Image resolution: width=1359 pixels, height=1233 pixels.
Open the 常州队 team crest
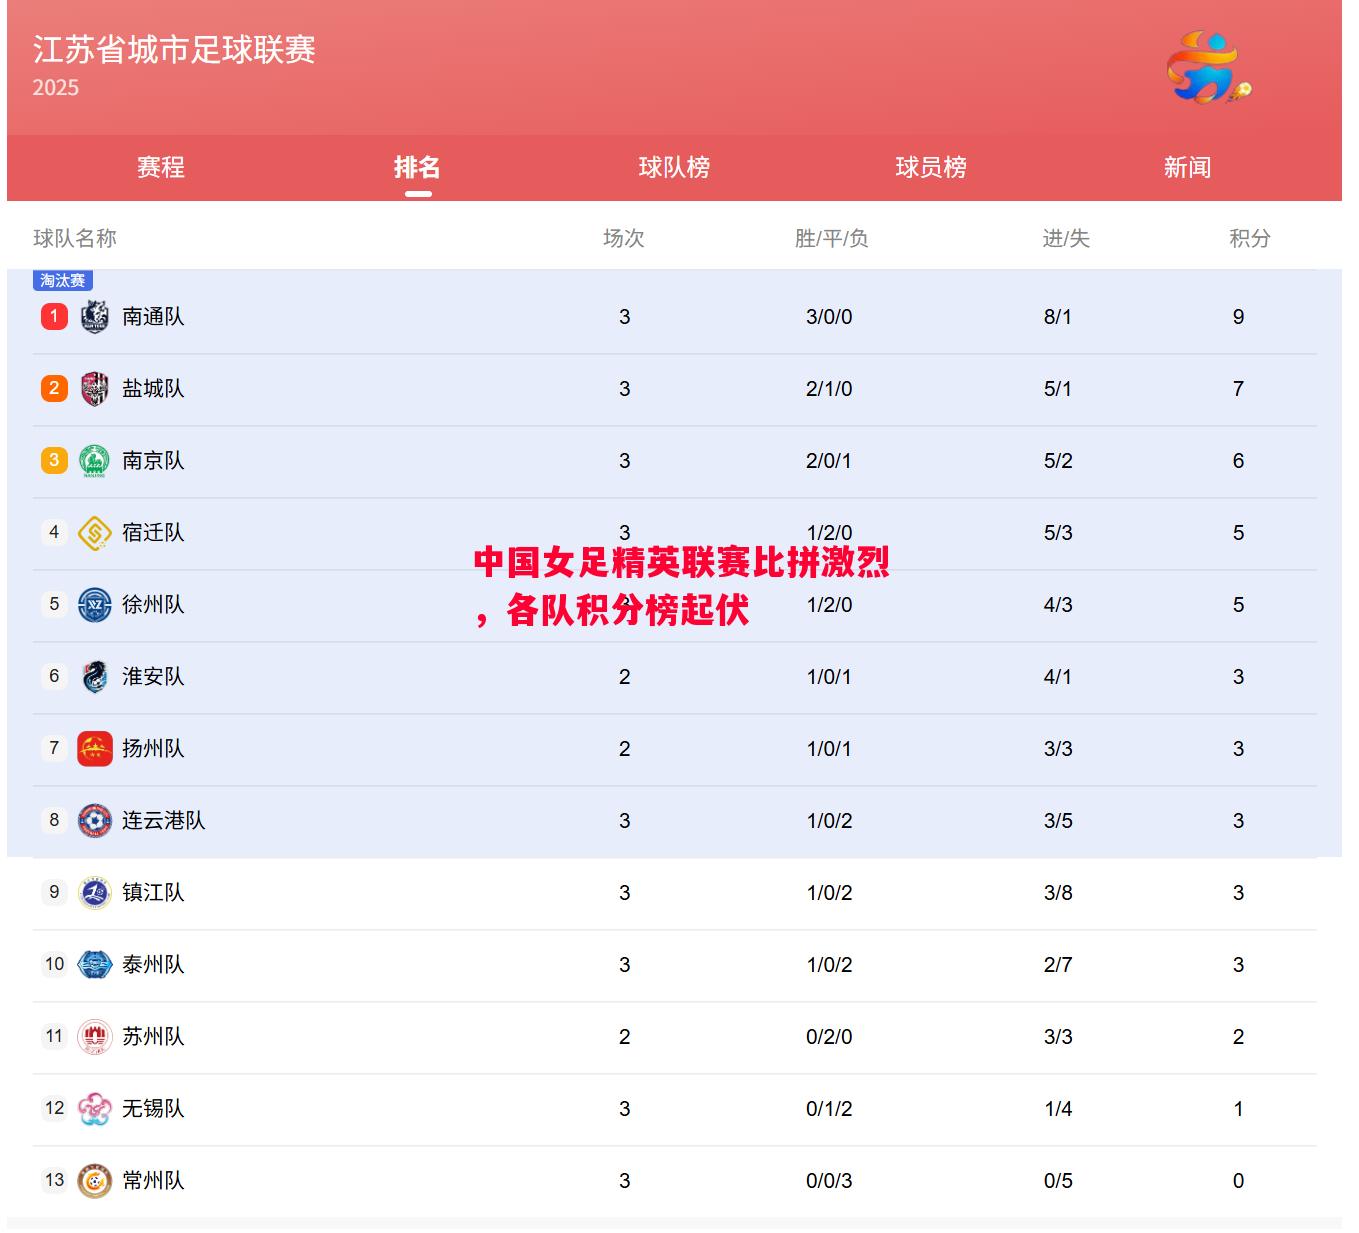94,1181
